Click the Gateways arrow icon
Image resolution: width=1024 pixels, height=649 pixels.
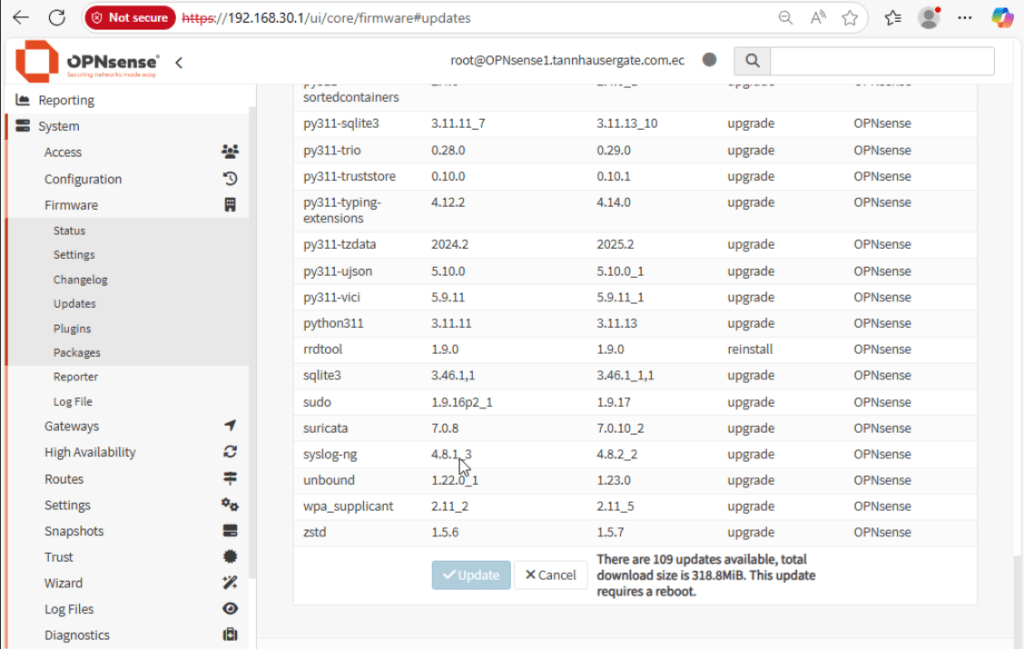click(x=230, y=426)
